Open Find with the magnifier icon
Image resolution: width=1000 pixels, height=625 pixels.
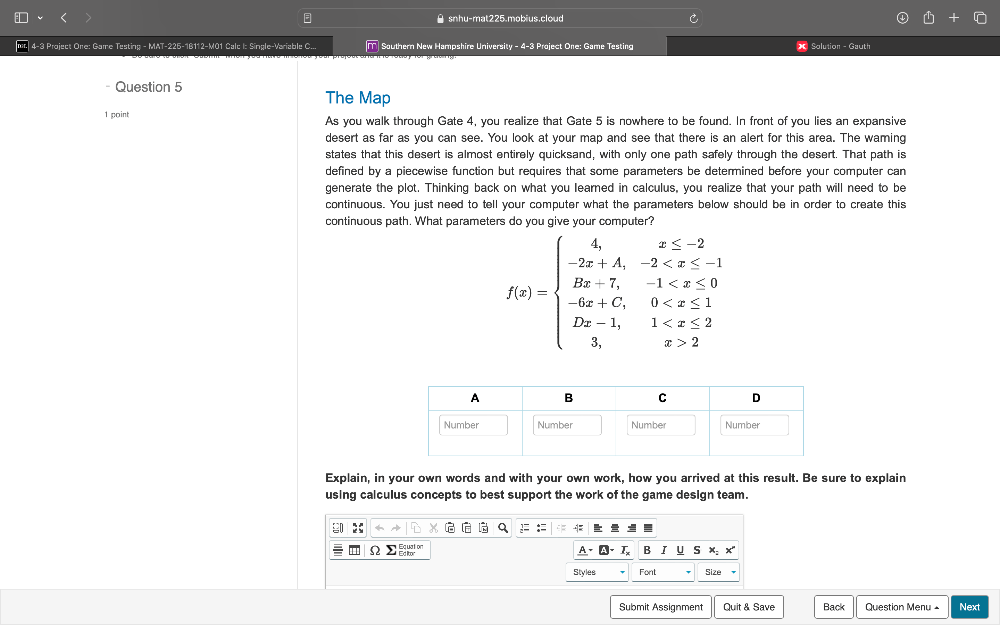pyautogui.click(x=503, y=528)
